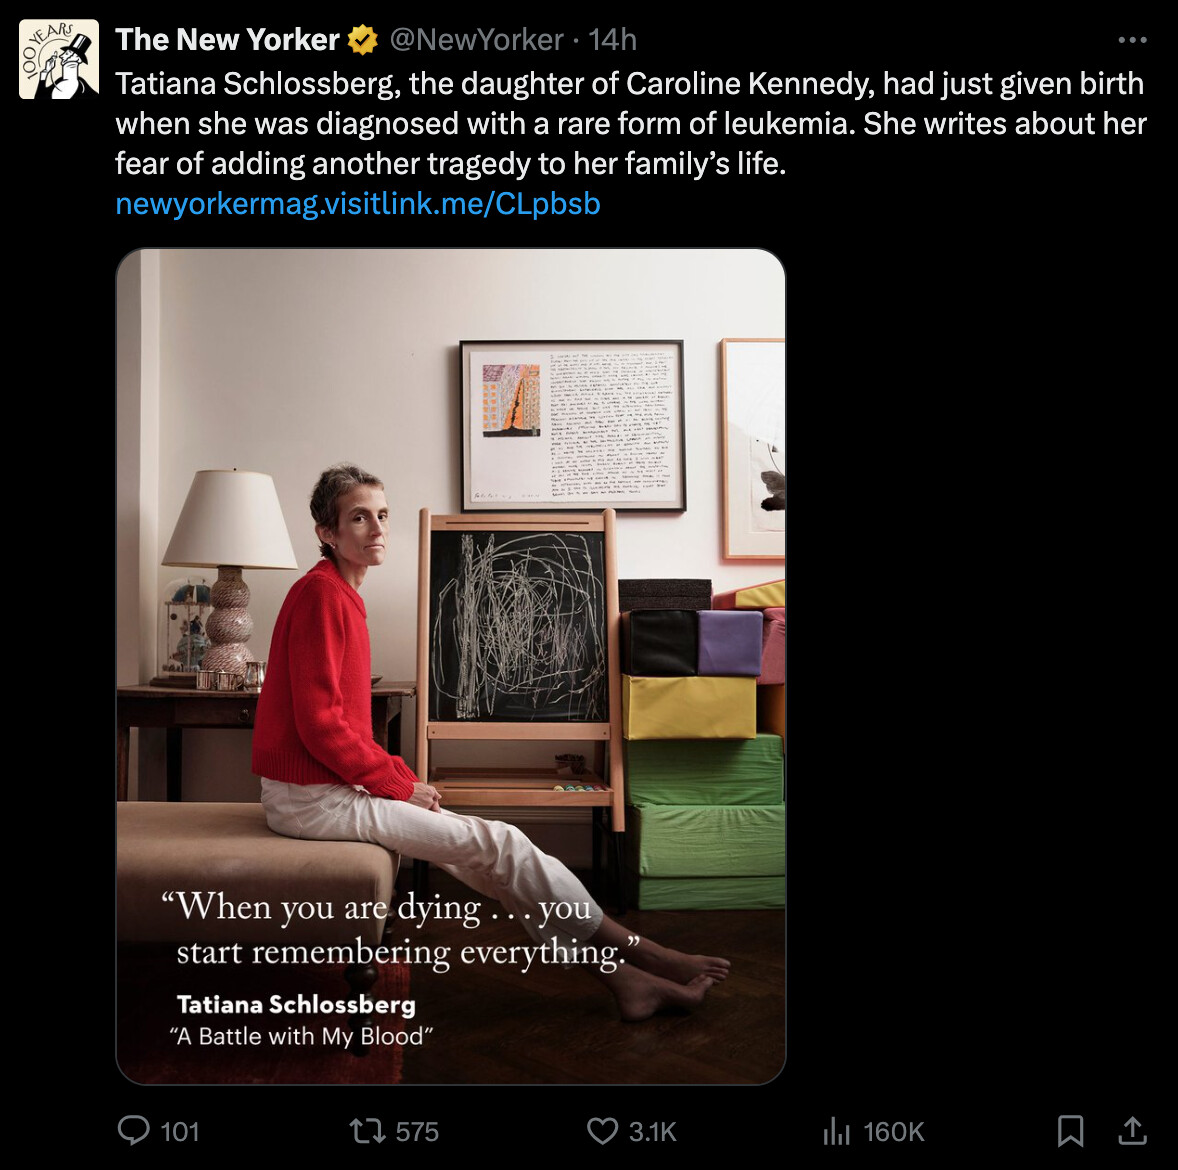Click the "A Battle with My Blood" caption
This screenshot has height=1170, width=1178.
[x=301, y=1036]
